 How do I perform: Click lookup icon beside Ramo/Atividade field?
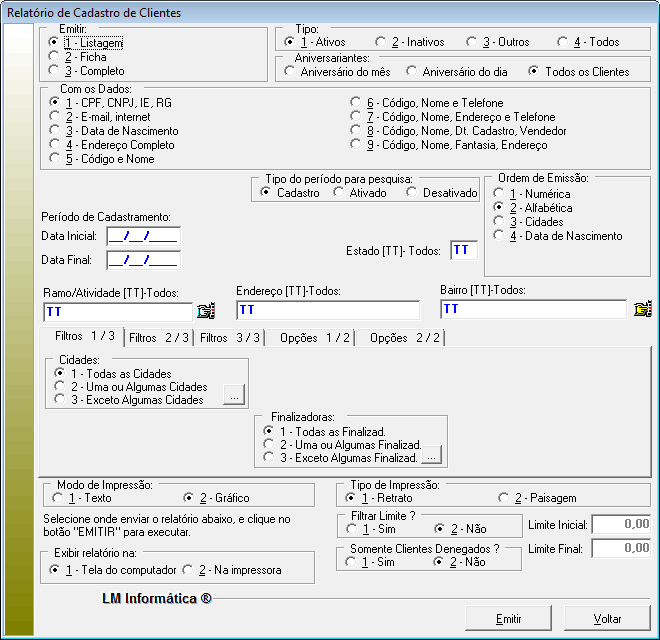coord(206,310)
